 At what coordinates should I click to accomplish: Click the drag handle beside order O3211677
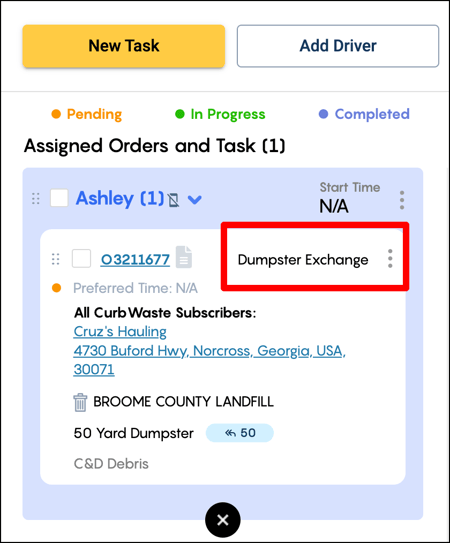click(55, 259)
